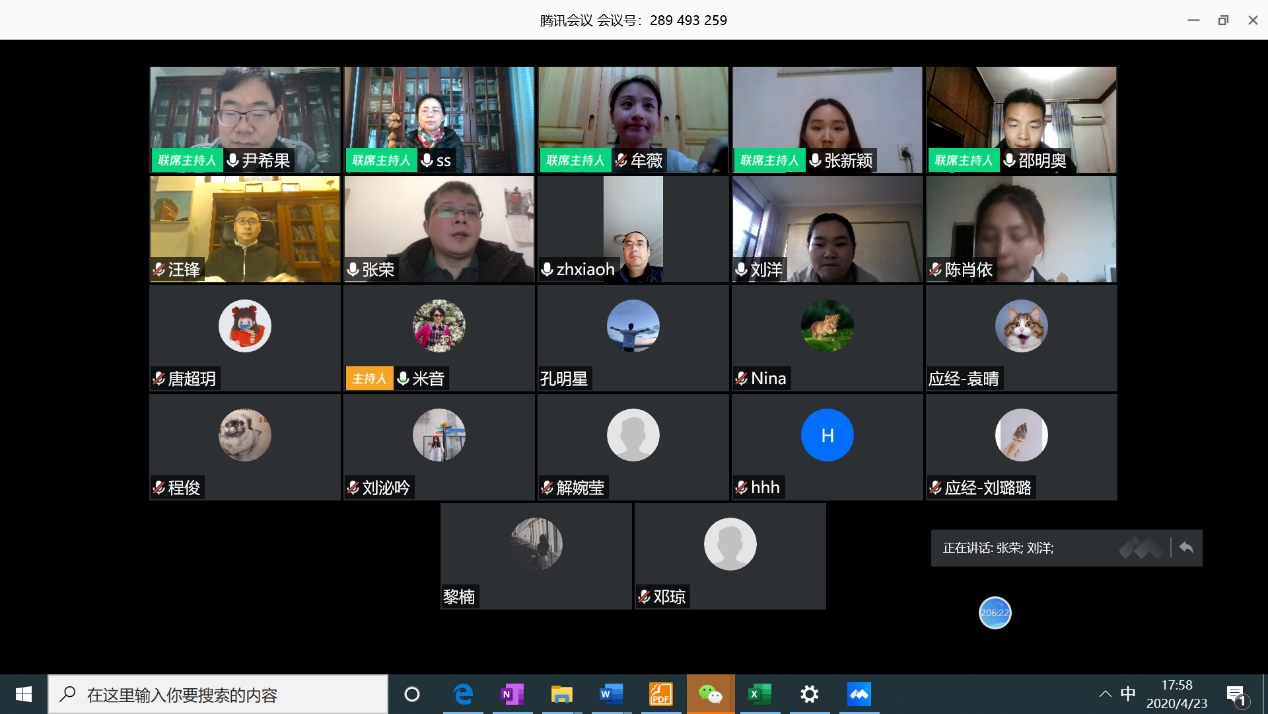Click the name label 孔明星
Screen dimensions: 1268x714
click(x=565, y=379)
